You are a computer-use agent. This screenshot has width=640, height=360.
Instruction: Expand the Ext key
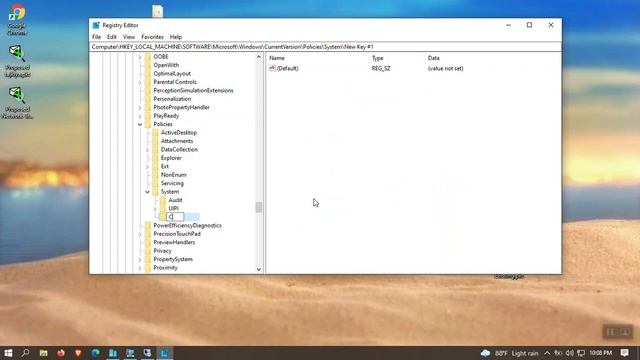147,167
